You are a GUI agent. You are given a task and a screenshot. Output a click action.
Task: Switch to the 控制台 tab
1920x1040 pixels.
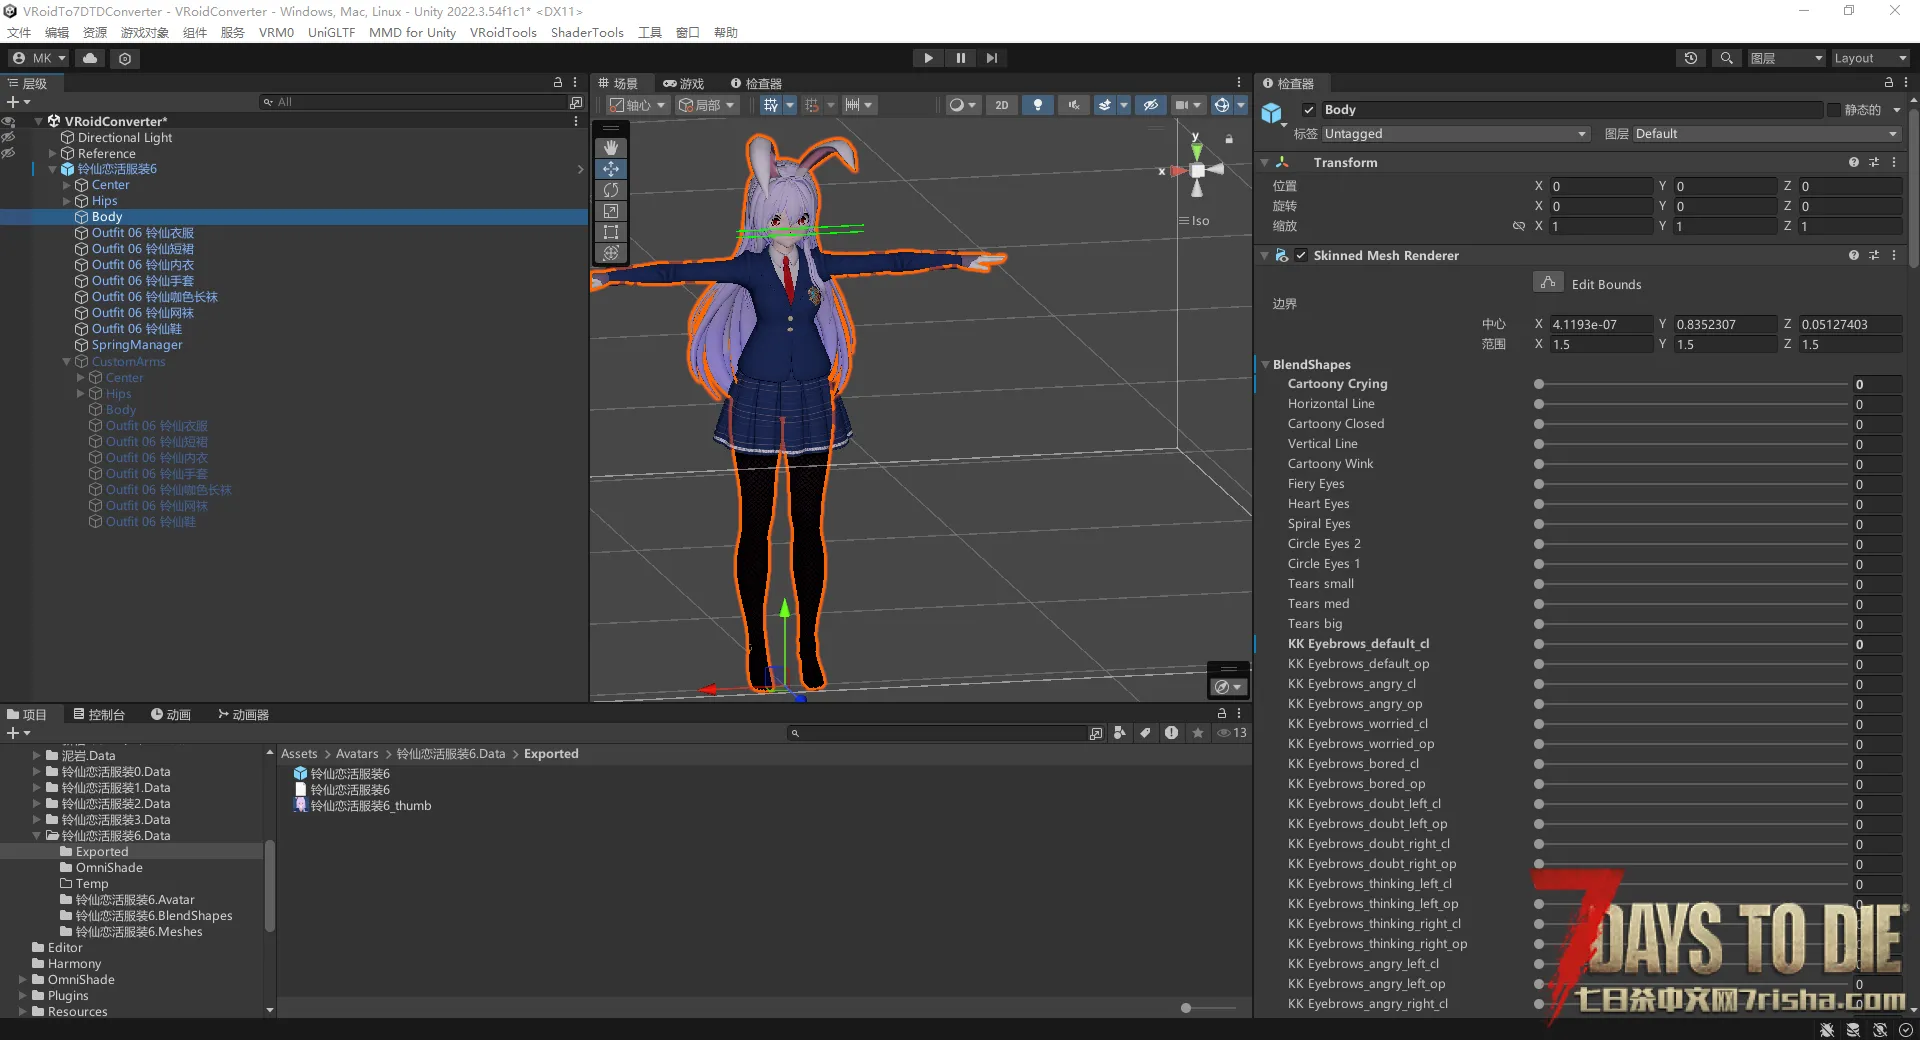(99, 714)
